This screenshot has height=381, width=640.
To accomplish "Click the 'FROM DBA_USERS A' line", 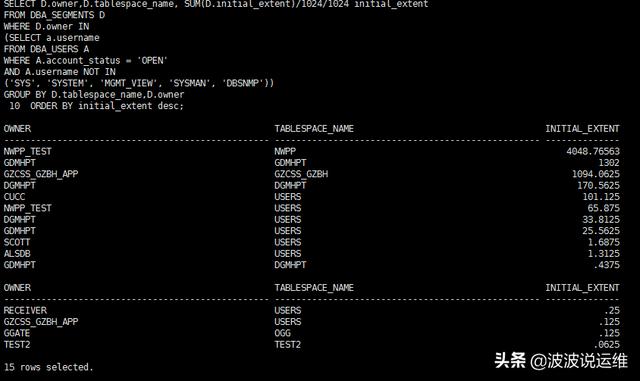I will (x=47, y=49).
